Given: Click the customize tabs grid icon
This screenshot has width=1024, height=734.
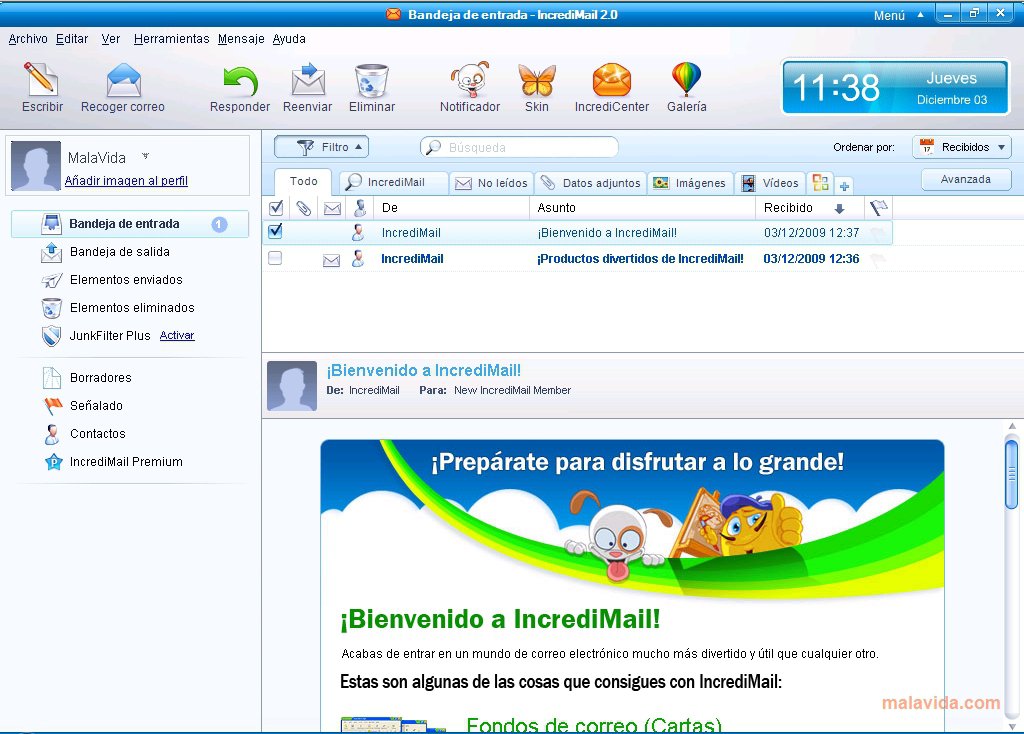Looking at the screenshot, I should (821, 183).
